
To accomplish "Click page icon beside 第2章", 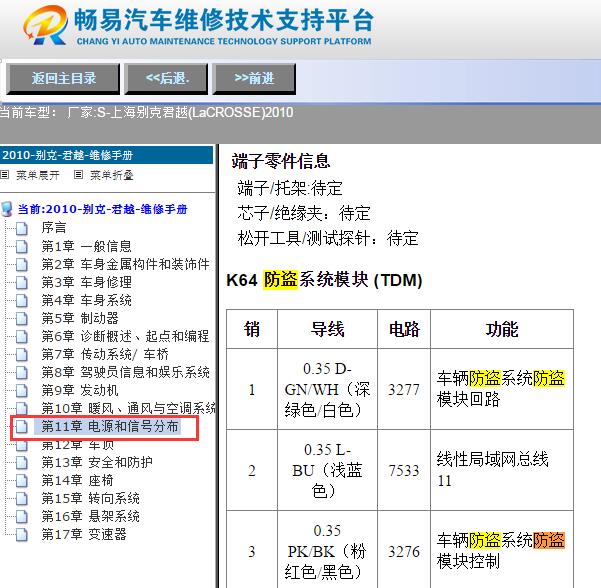I will point(22,264).
